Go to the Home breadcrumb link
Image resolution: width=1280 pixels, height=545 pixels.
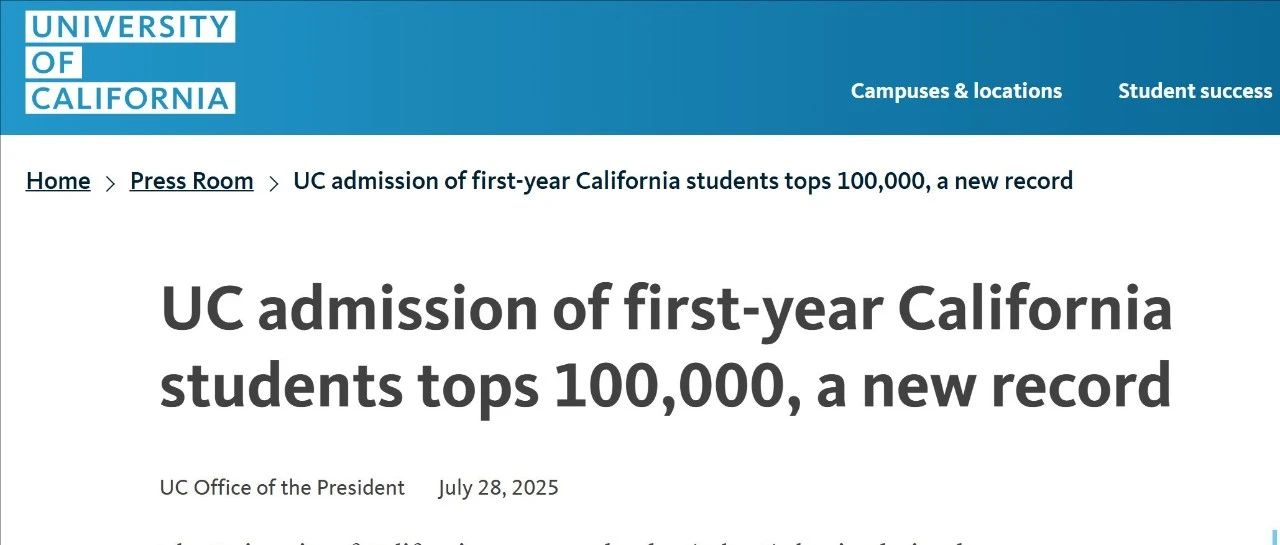(x=58, y=181)
